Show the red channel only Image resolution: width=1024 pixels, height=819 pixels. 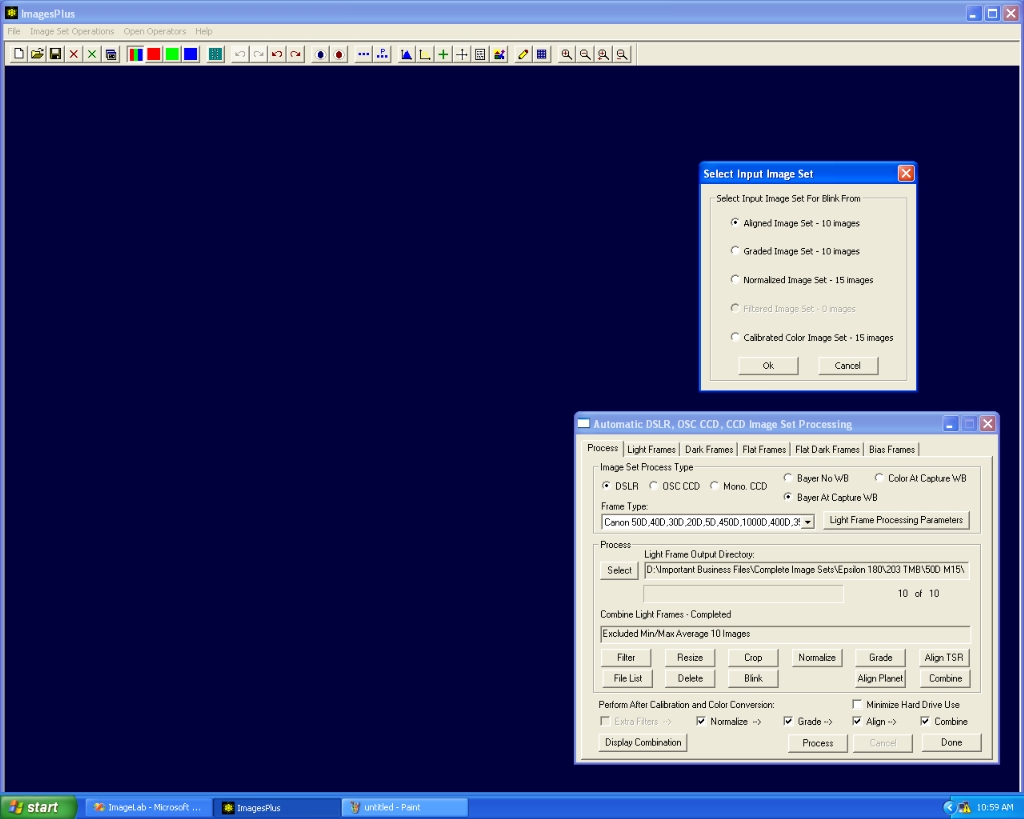coord(153,54)
